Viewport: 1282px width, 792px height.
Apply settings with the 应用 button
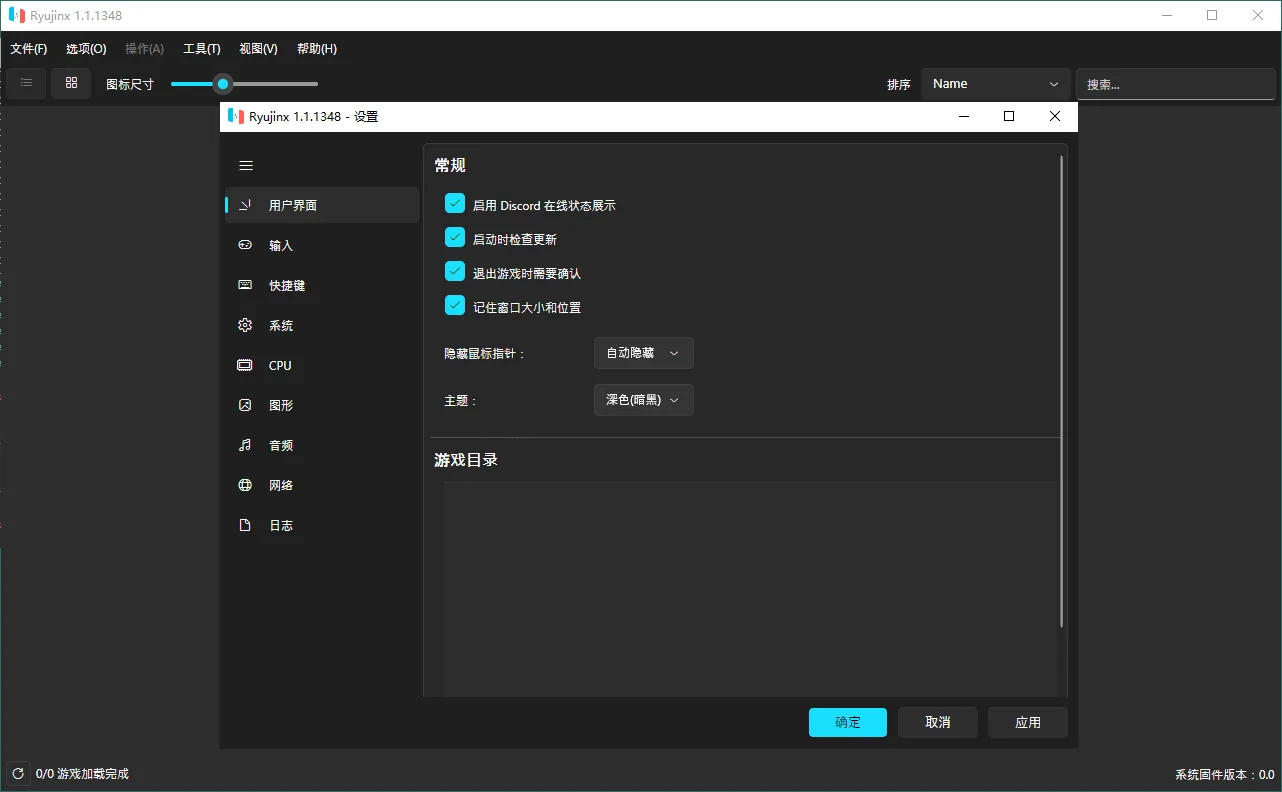(x=1027, y=722)
